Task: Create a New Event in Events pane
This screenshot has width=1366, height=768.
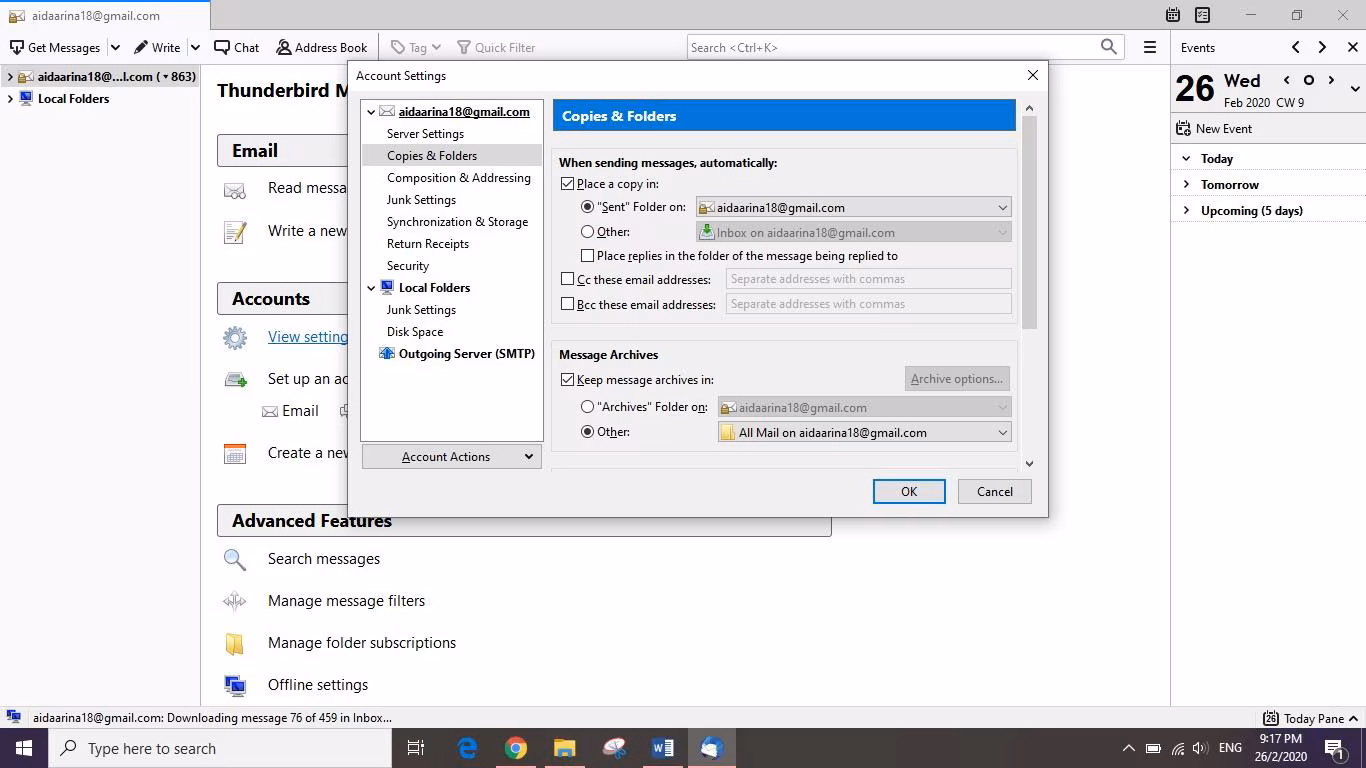Action: pyautogui.click(x=1215, y=129)
